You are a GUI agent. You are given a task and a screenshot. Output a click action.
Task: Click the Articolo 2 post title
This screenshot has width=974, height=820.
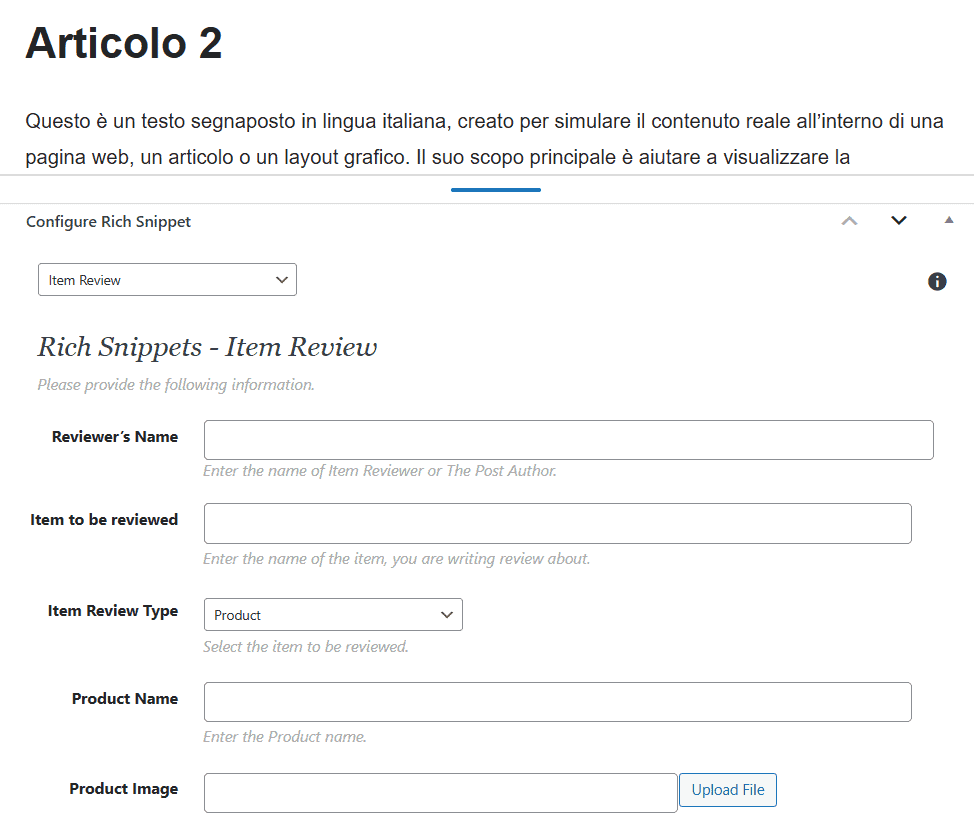point(122,43)
